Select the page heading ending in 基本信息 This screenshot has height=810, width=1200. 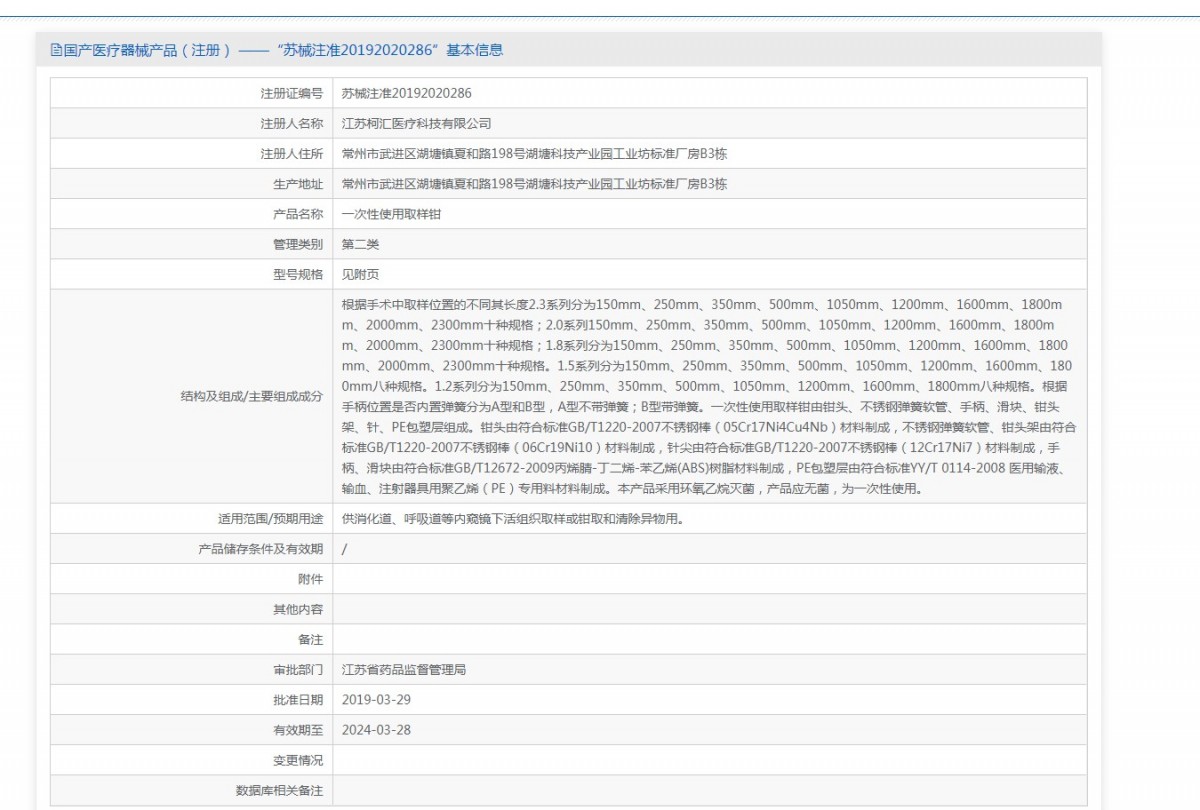tap(283, 50)
